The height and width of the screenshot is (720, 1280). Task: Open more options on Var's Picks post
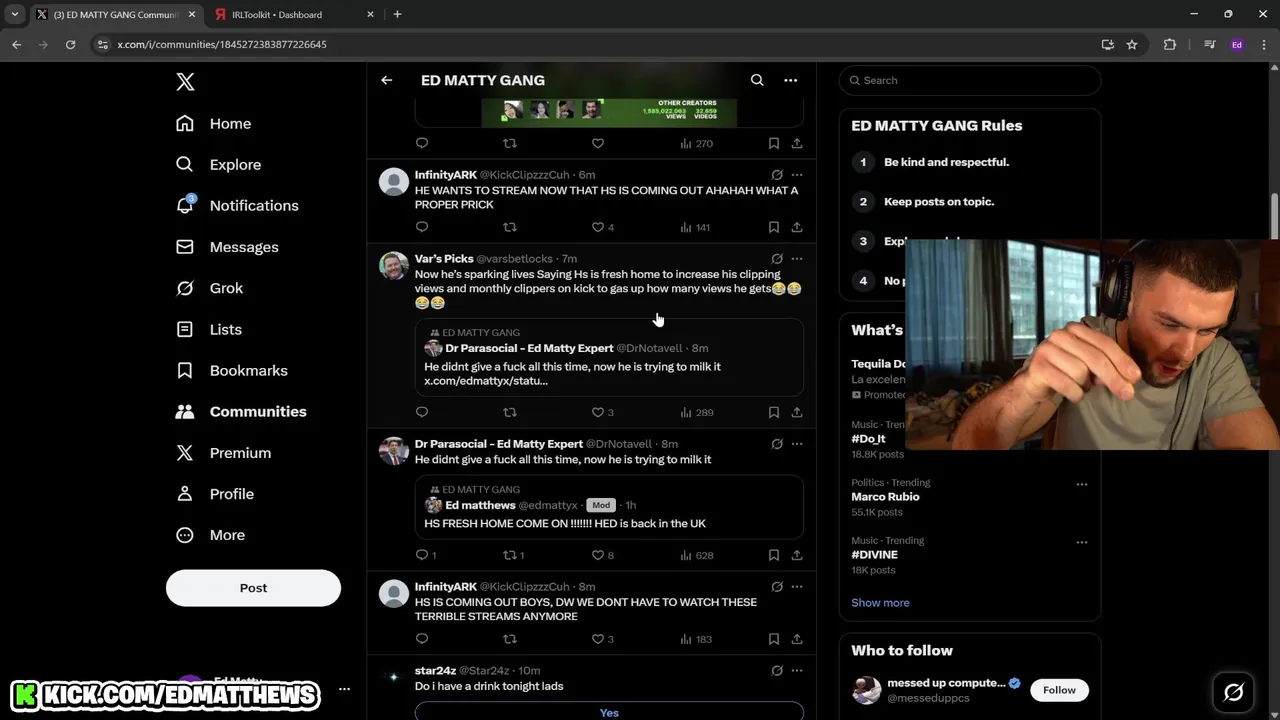tap(797, 259)
